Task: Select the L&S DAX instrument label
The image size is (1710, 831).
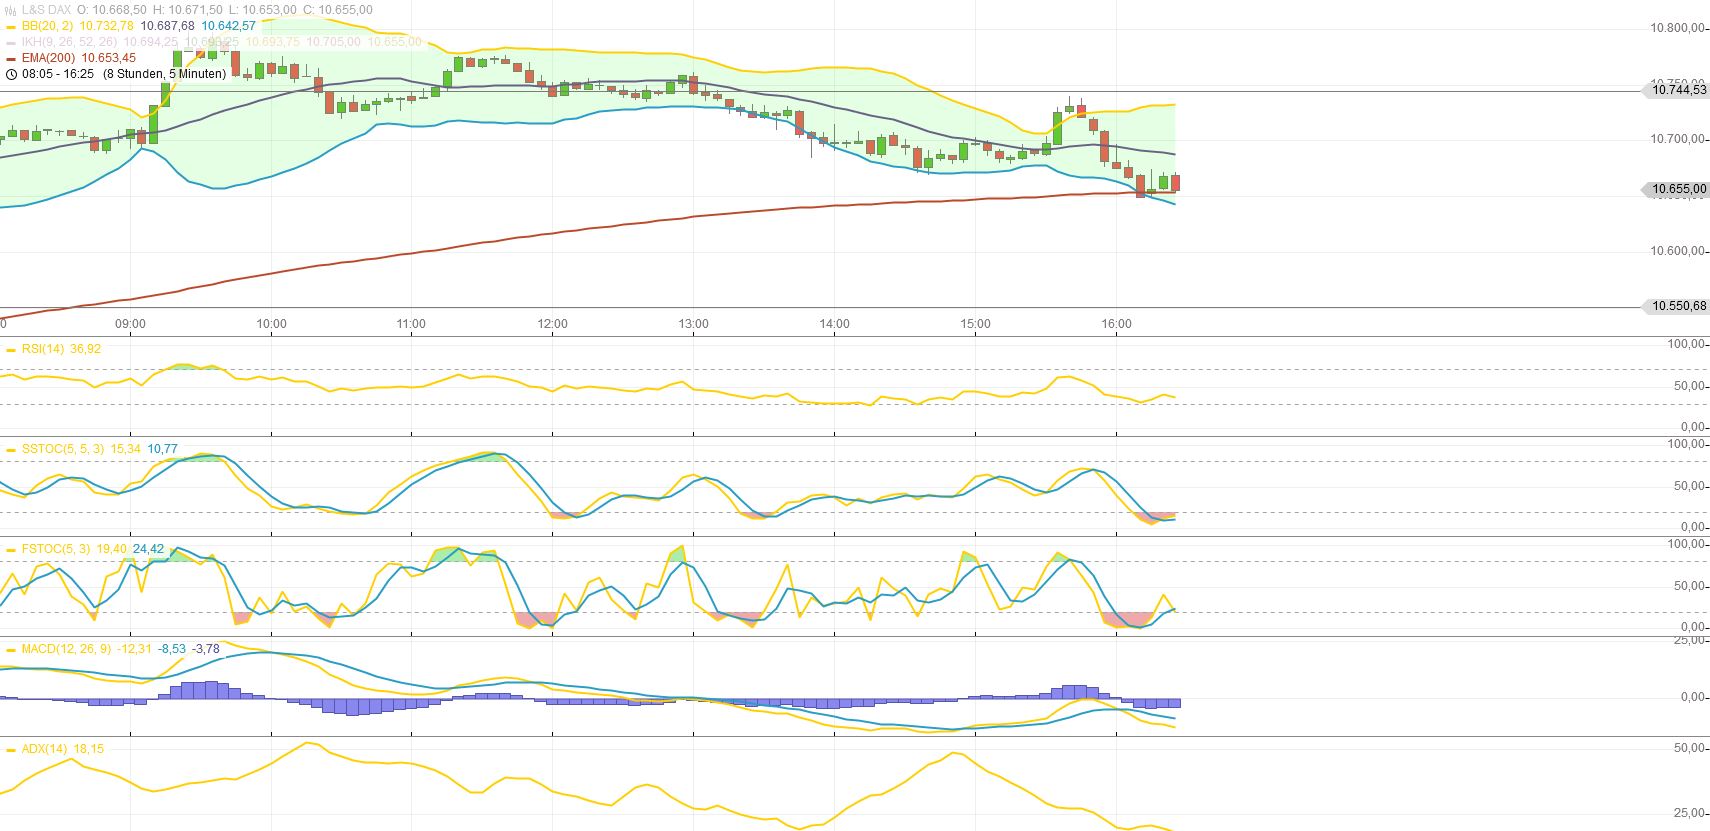Action: coord(46,10)
